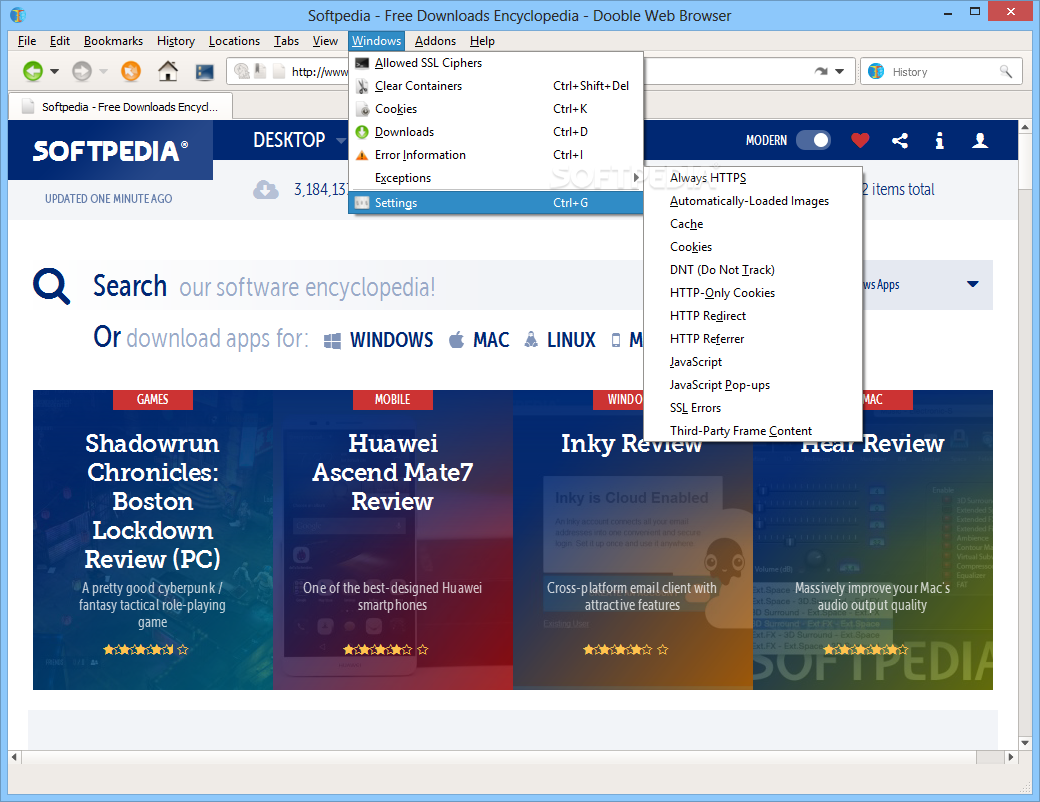Open the View menu

[325, 41]
